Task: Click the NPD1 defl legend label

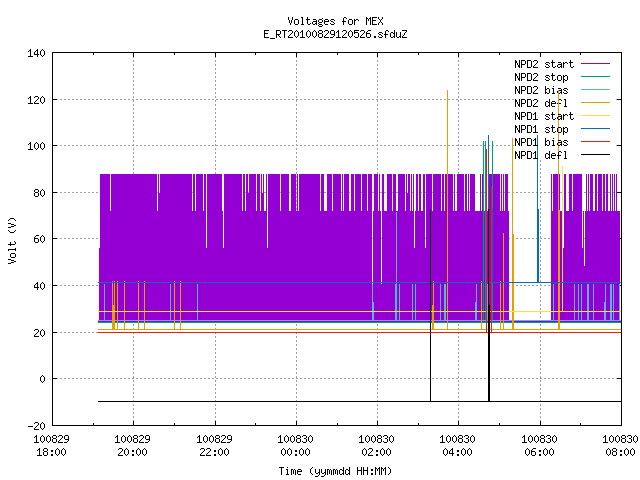Action: pyautogui.click(x=541, y=156)
